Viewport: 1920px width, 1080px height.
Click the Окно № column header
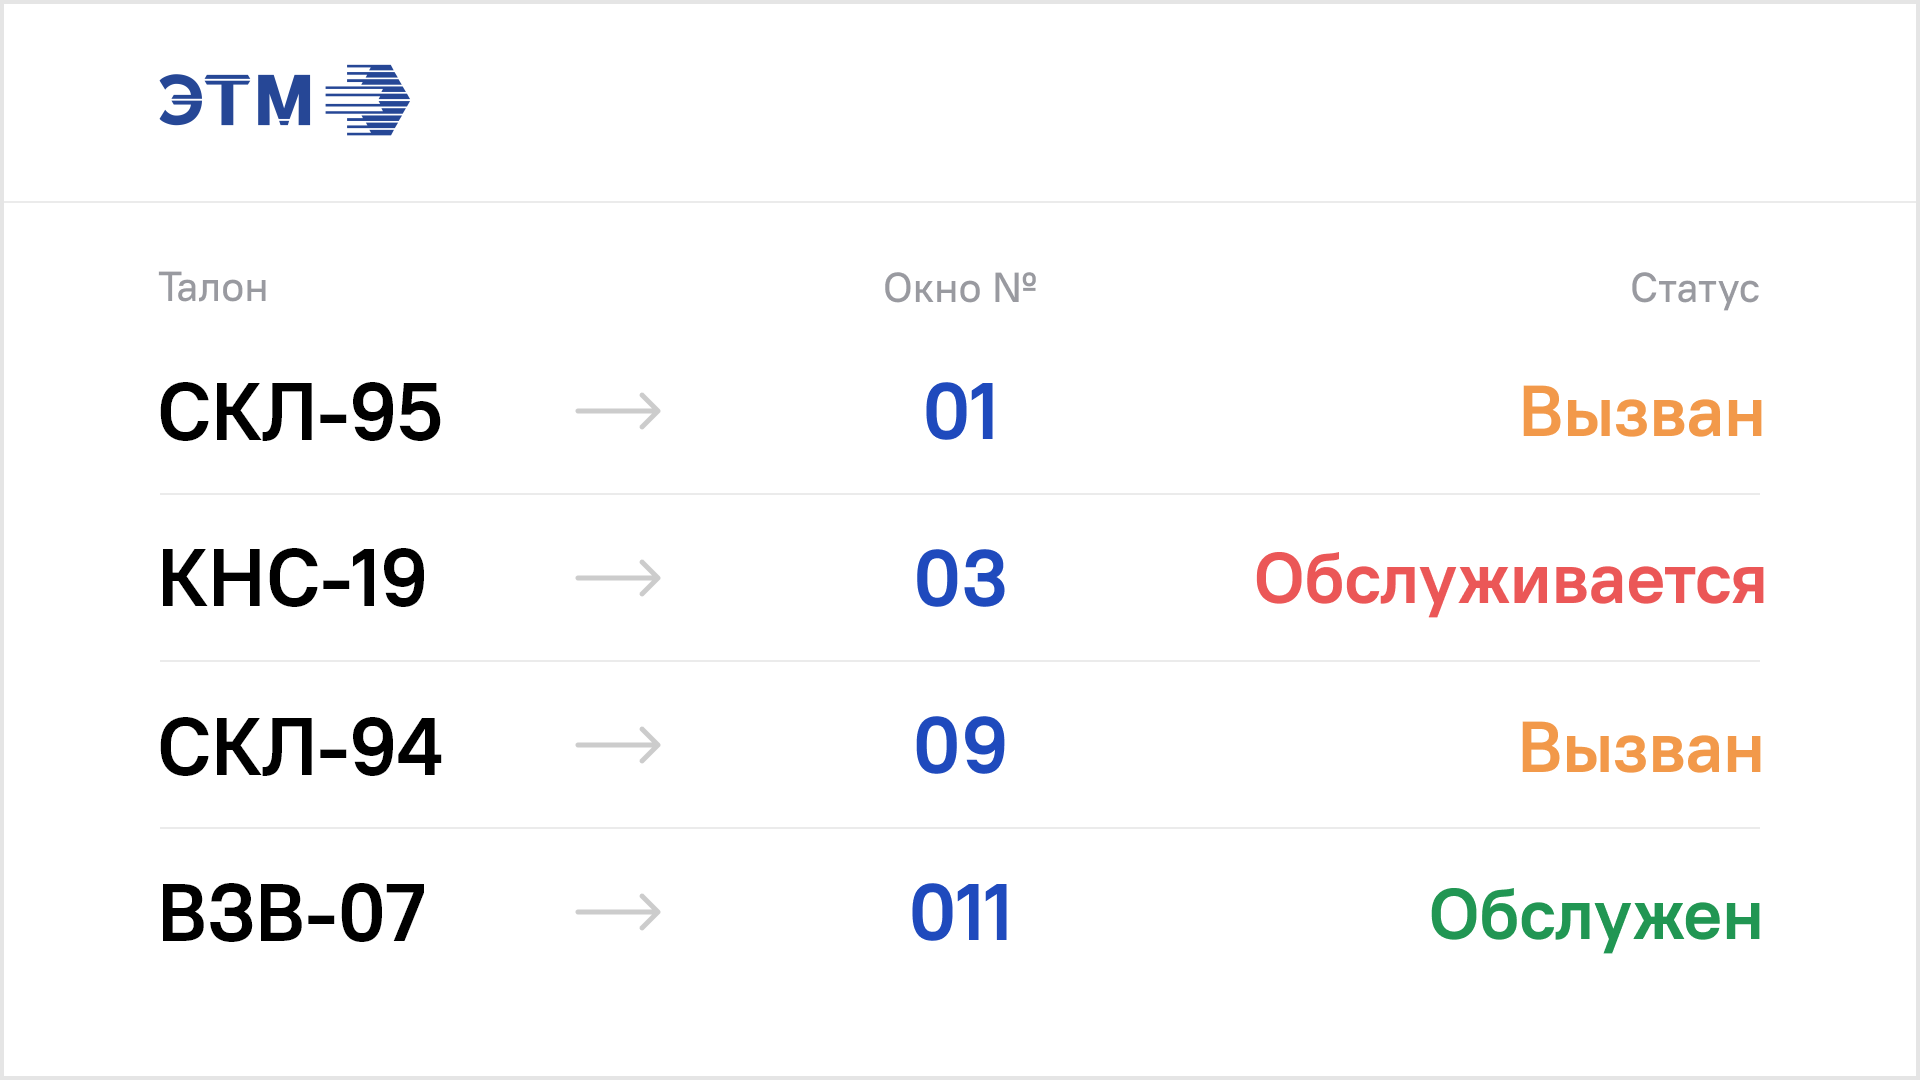pyautogui.click(x=960, y=288)
